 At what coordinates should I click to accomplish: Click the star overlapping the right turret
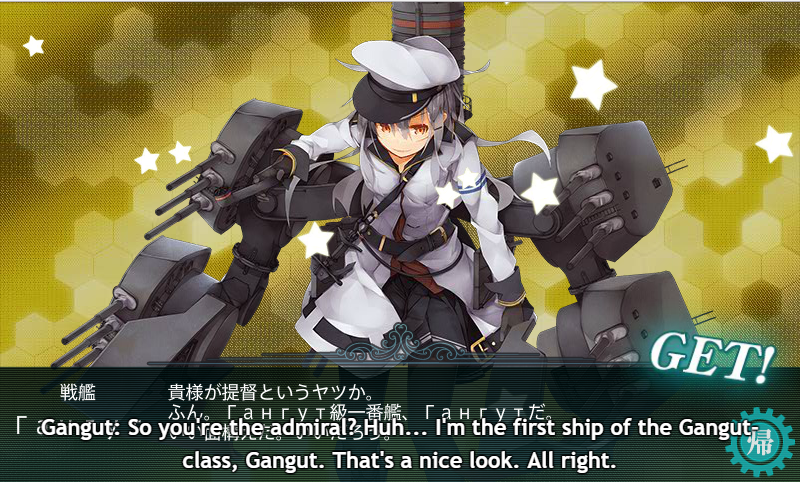coord(540,192)
